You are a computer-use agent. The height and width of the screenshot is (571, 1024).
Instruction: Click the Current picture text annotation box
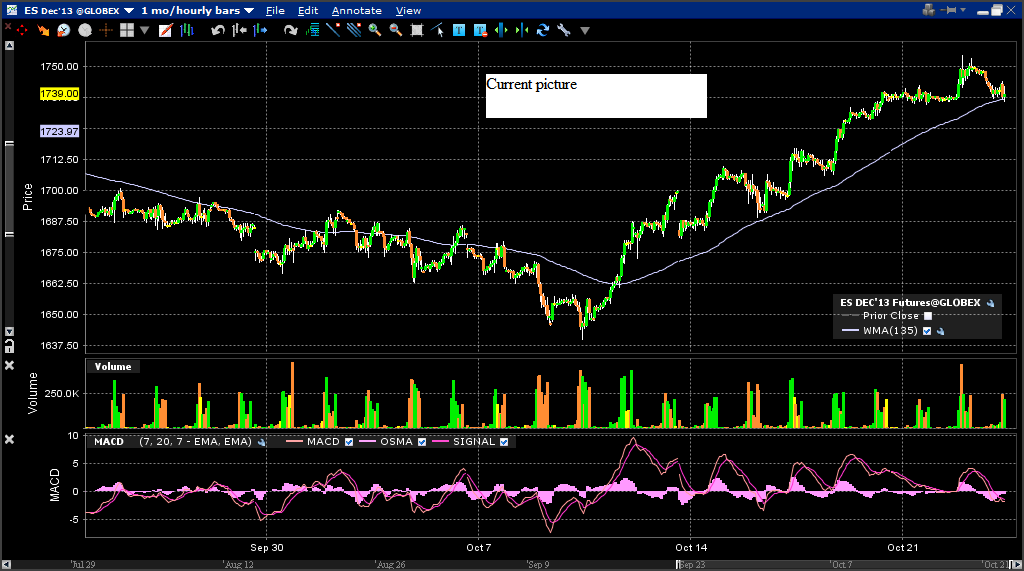[596, 96]
